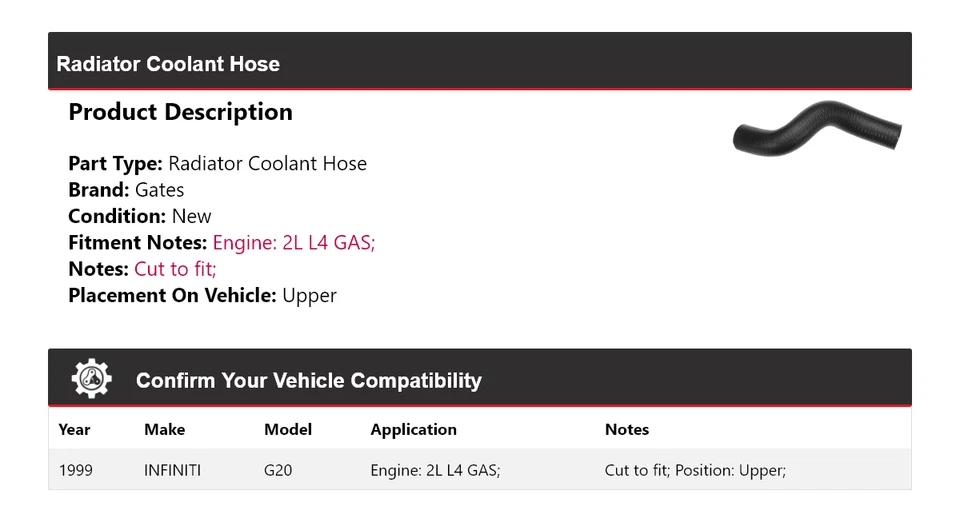
Task: Click the 'Confirm Your Vehicle Compatibility' heading
Action: [x=308, y=381]
